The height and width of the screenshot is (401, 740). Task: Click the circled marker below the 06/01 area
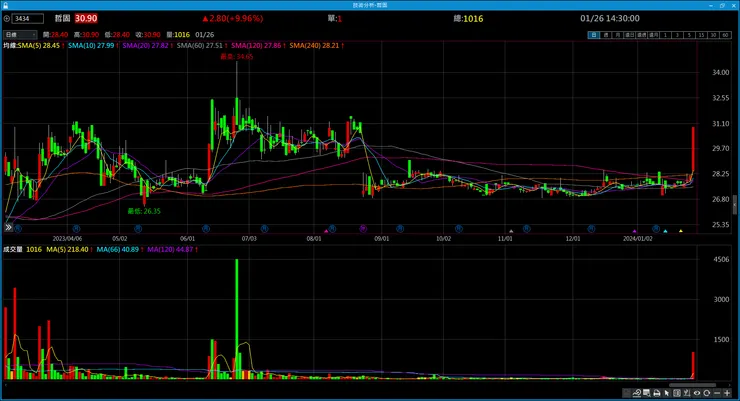click(x=206, y=229)
